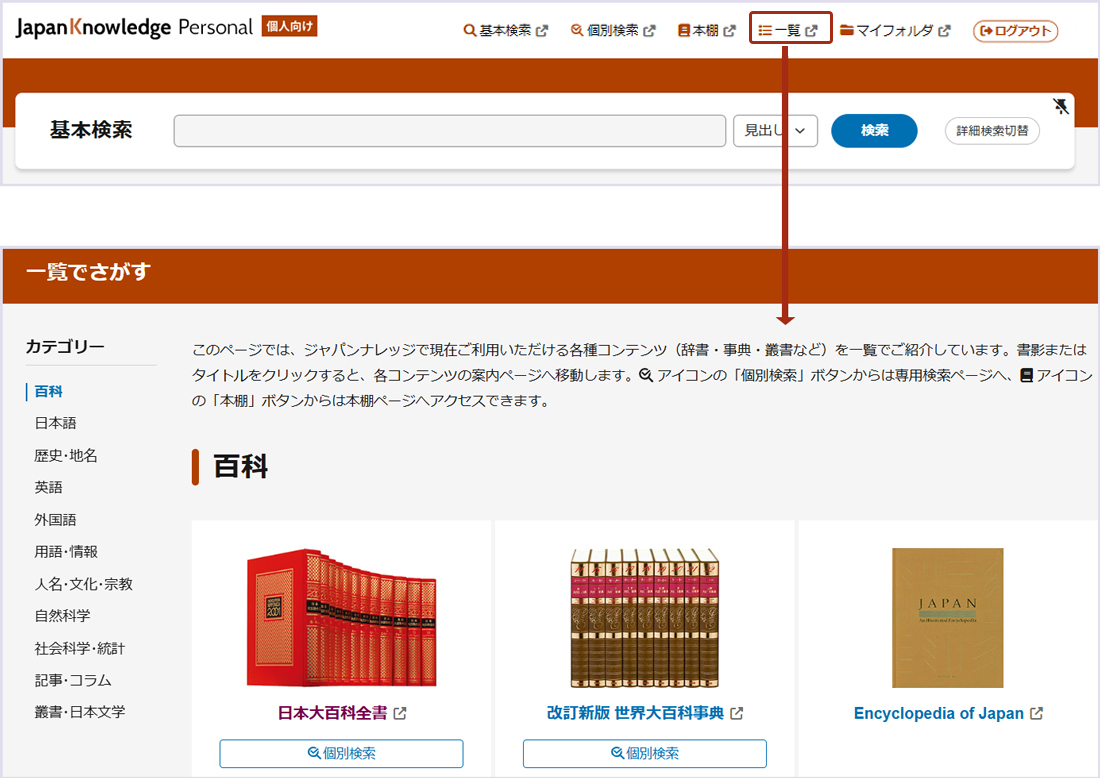Click the 世界大百科事典 book set image
The image size is (1100, 778).
pyautogui.click(x=645, y=617)
